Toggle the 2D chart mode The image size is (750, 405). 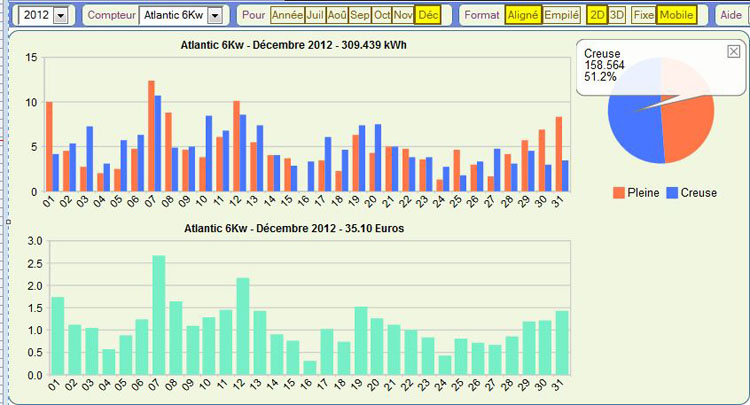coord(597,15)
